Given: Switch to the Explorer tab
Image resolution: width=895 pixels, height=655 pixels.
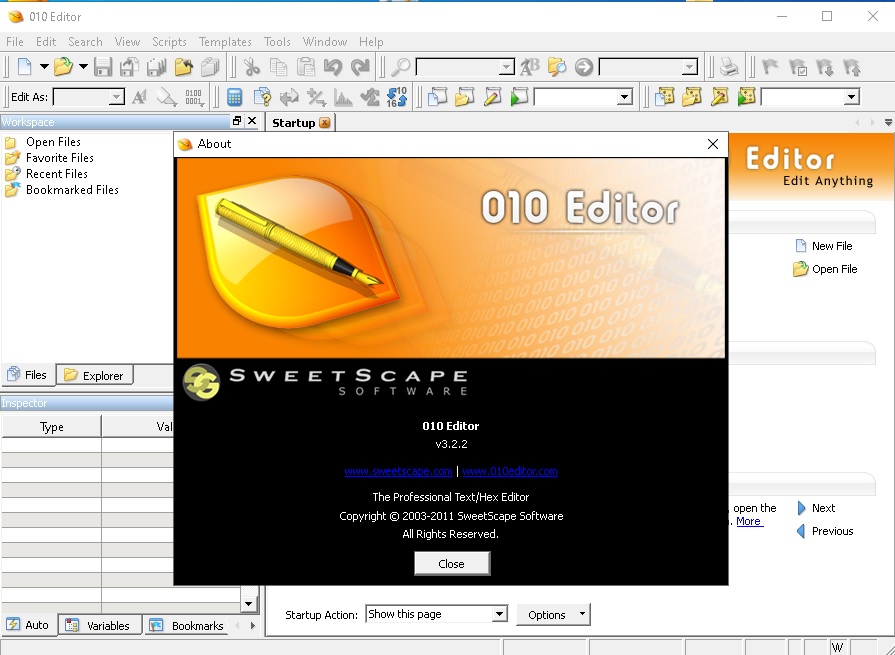Looking at the screenshot, I should (x=94, y=374).
